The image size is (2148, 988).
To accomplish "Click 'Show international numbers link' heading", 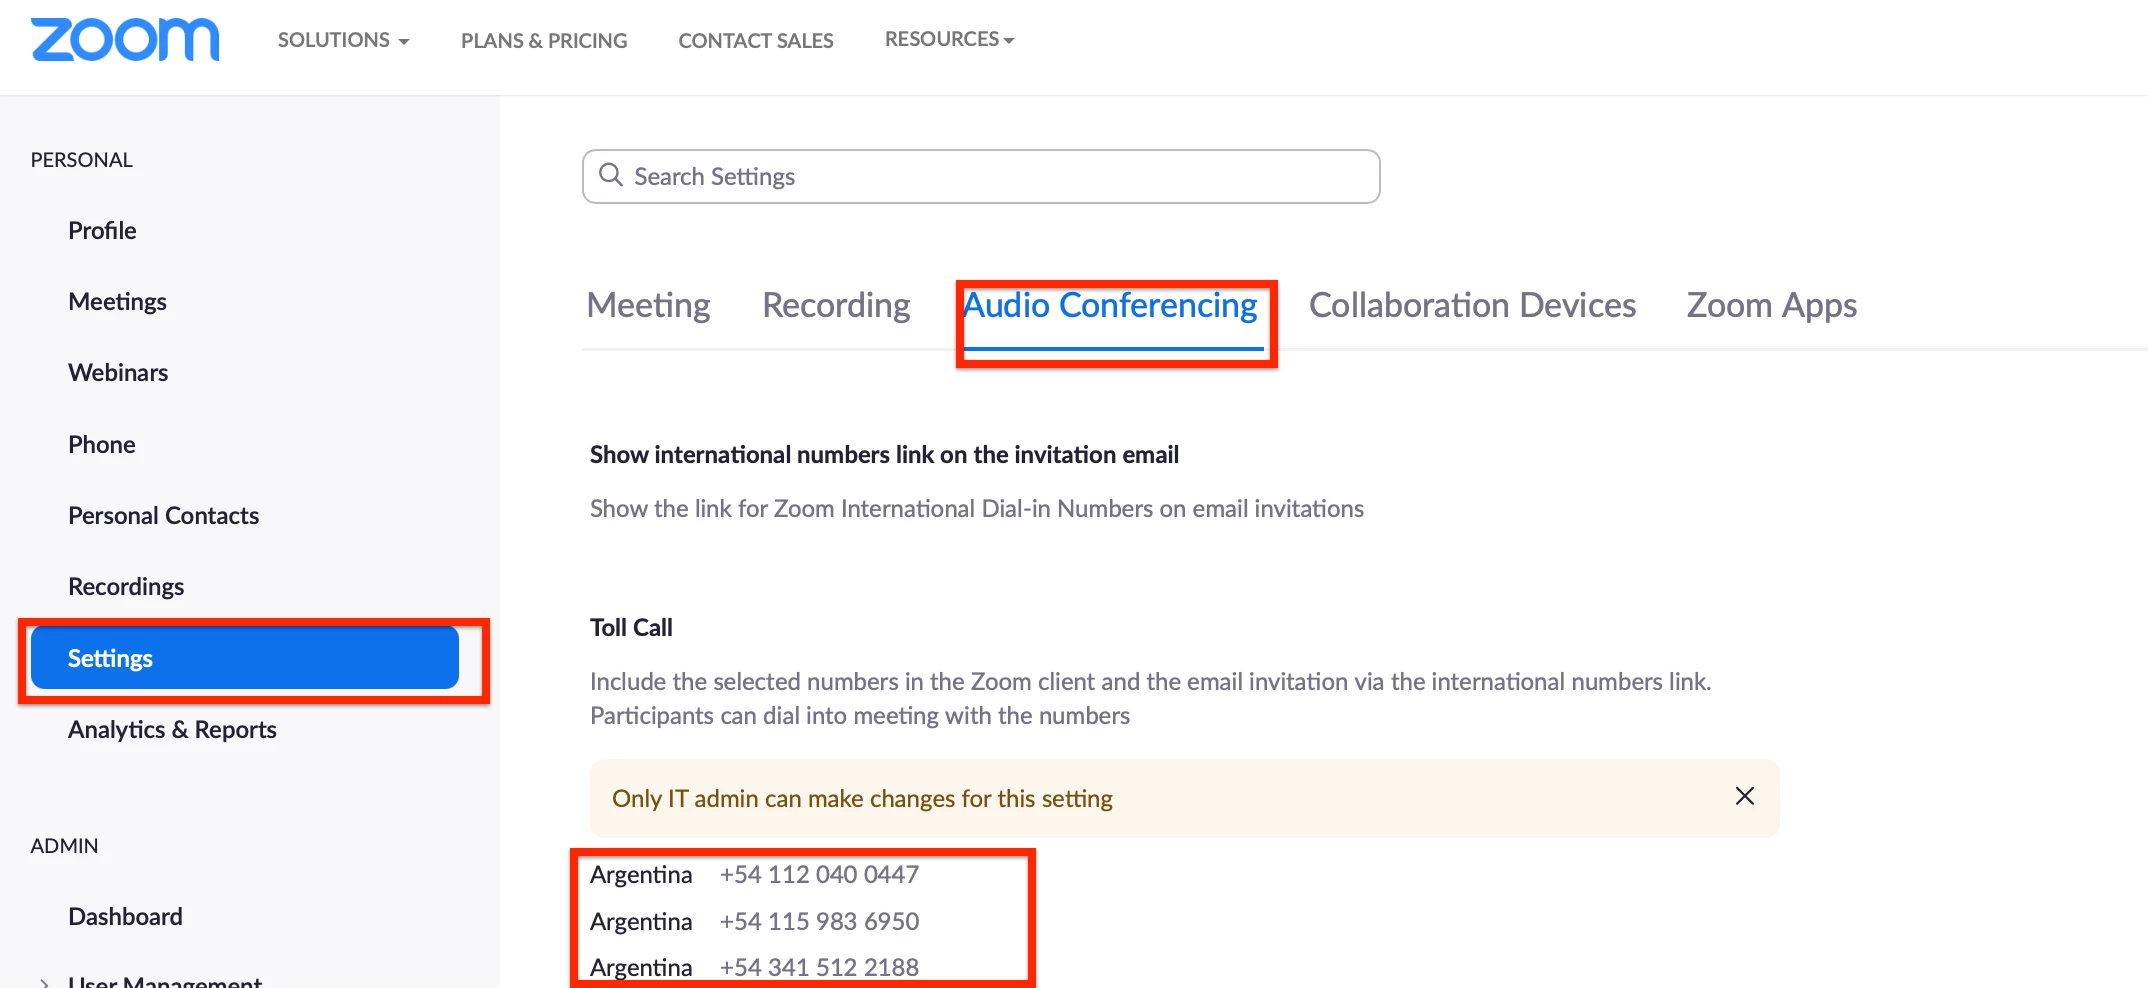I will (884, 454).
